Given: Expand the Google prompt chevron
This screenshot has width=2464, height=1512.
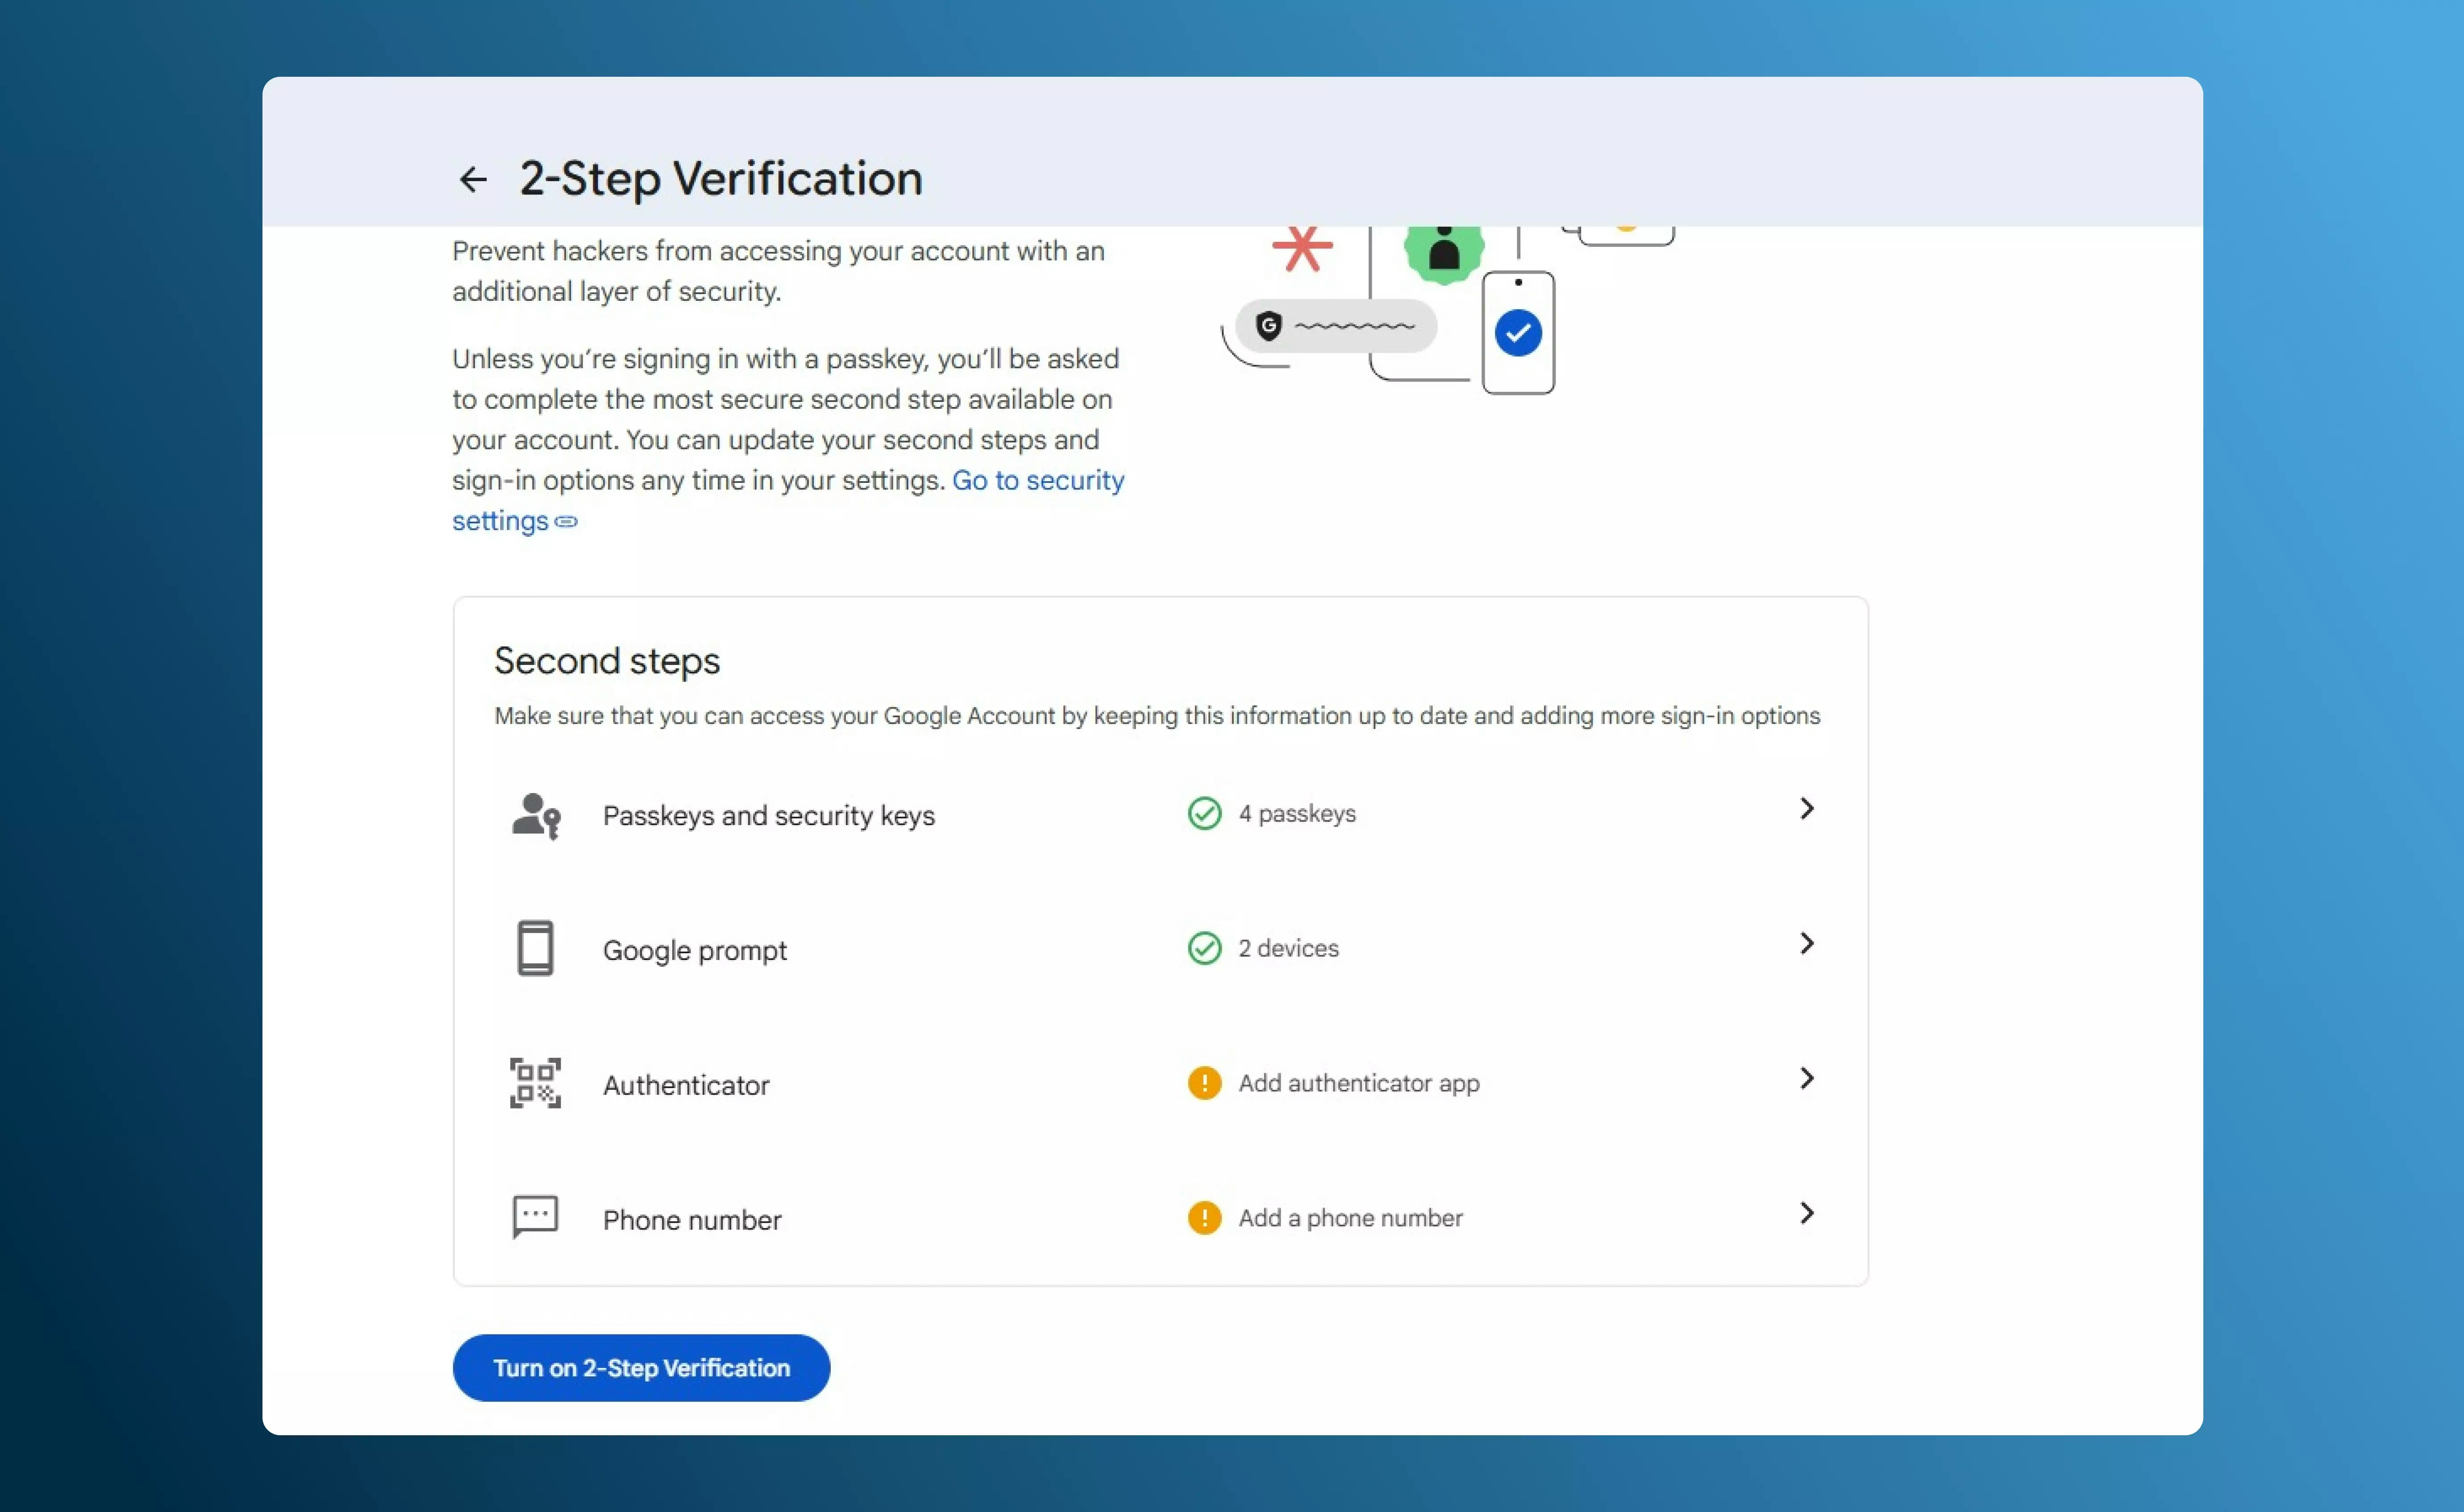Looking at the screenshot, I should tap(1806, 943).
